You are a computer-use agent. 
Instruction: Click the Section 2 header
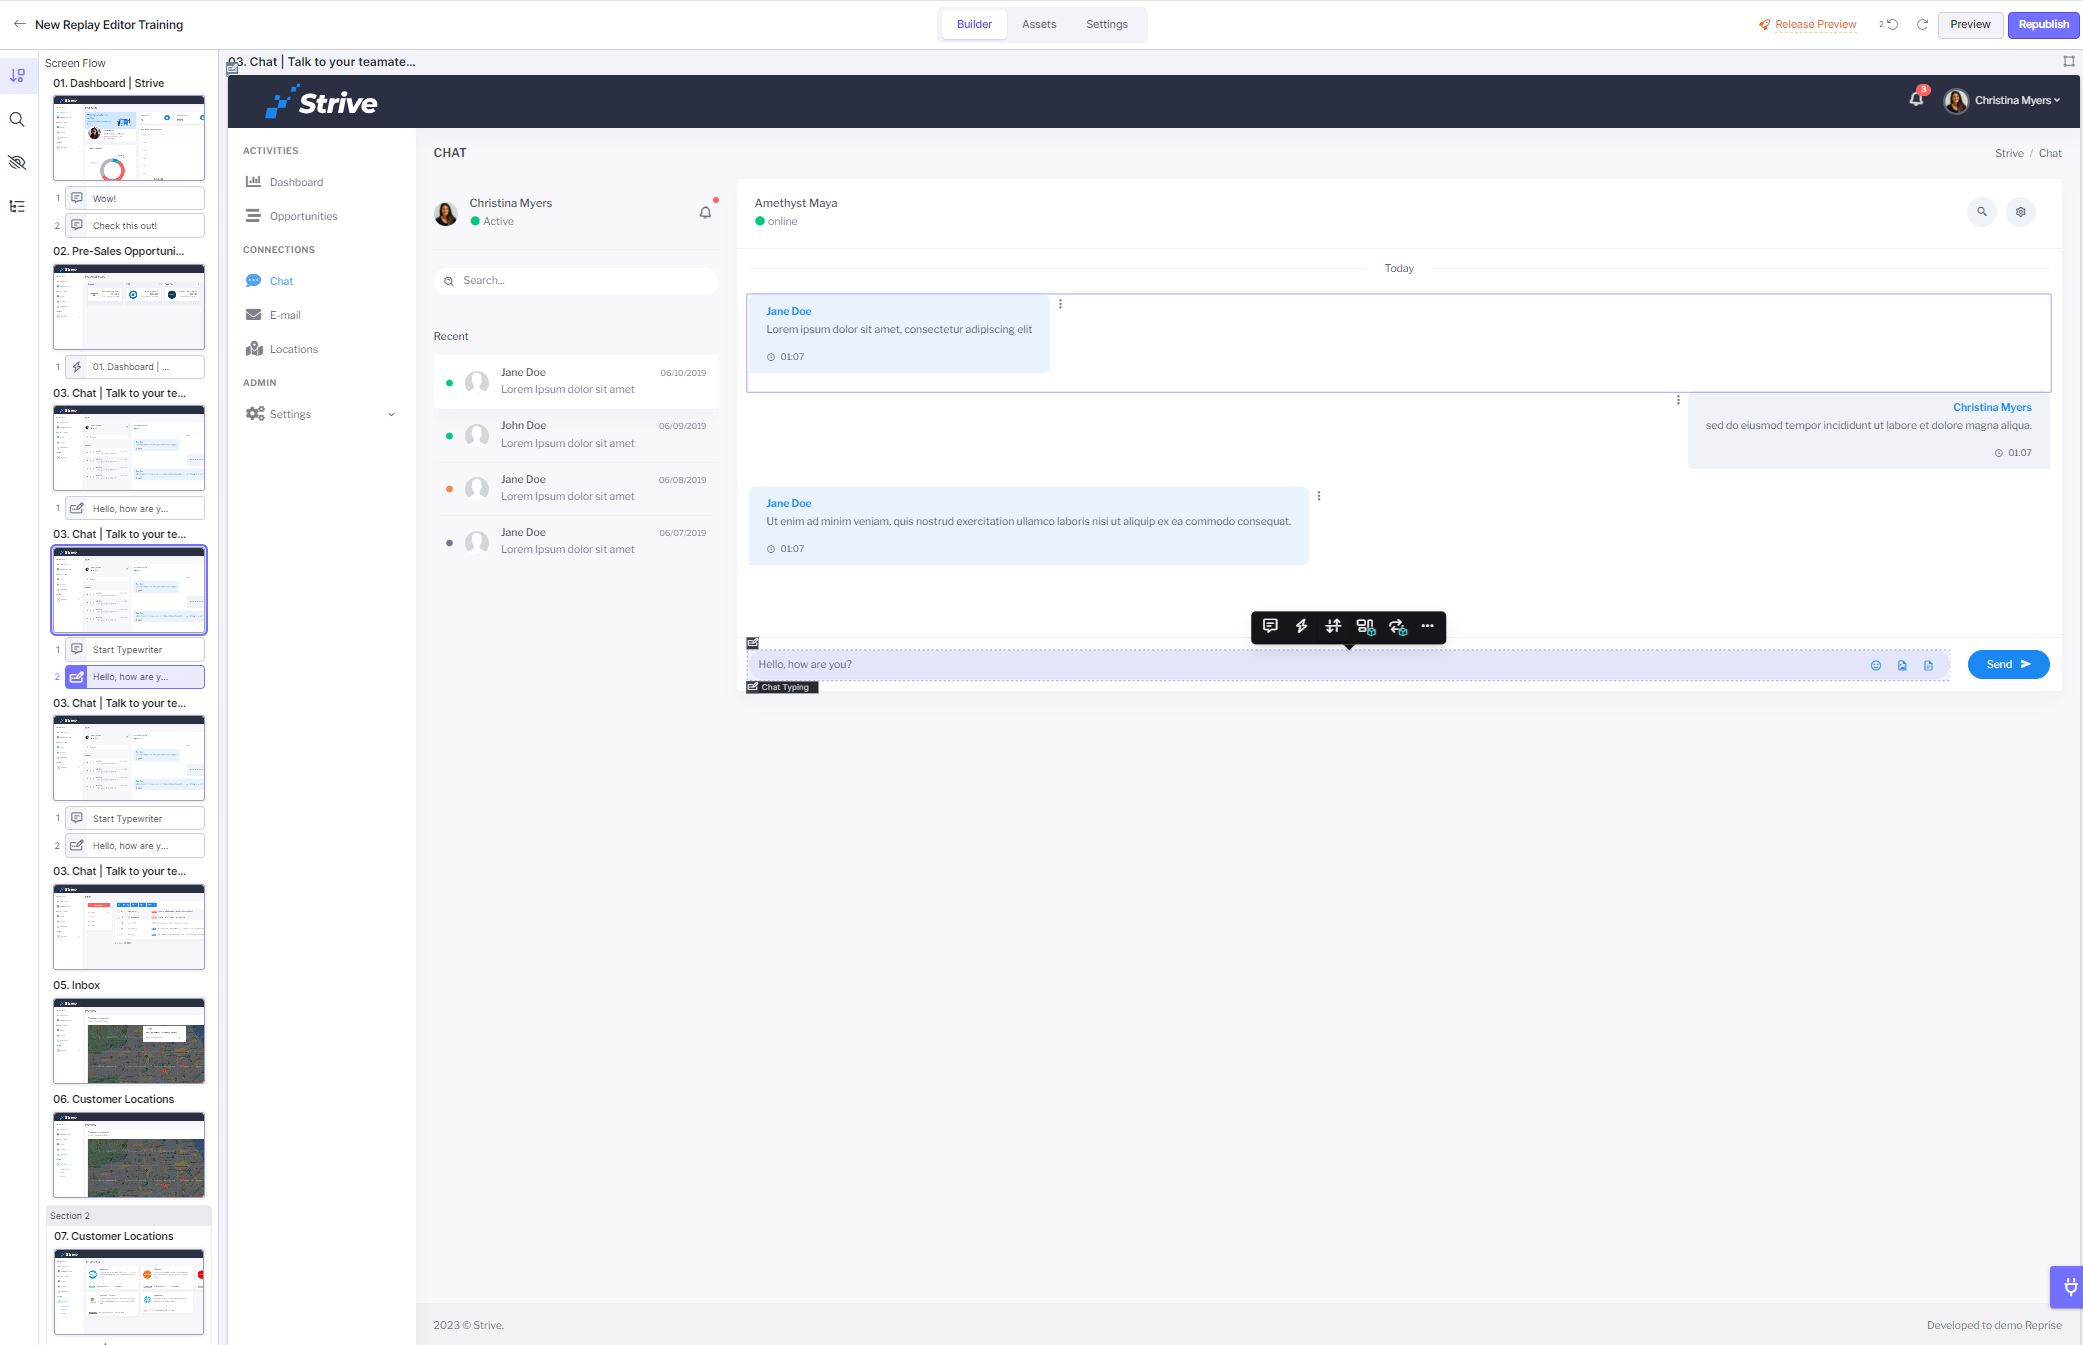pyautogui.click(x=129, y=1216)
